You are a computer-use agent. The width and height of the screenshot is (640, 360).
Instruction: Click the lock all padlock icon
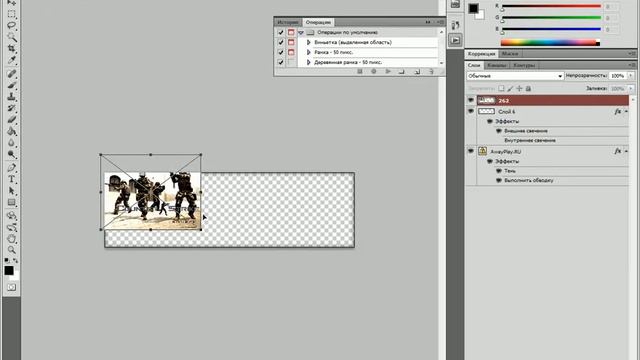click(x=528, y=88)
